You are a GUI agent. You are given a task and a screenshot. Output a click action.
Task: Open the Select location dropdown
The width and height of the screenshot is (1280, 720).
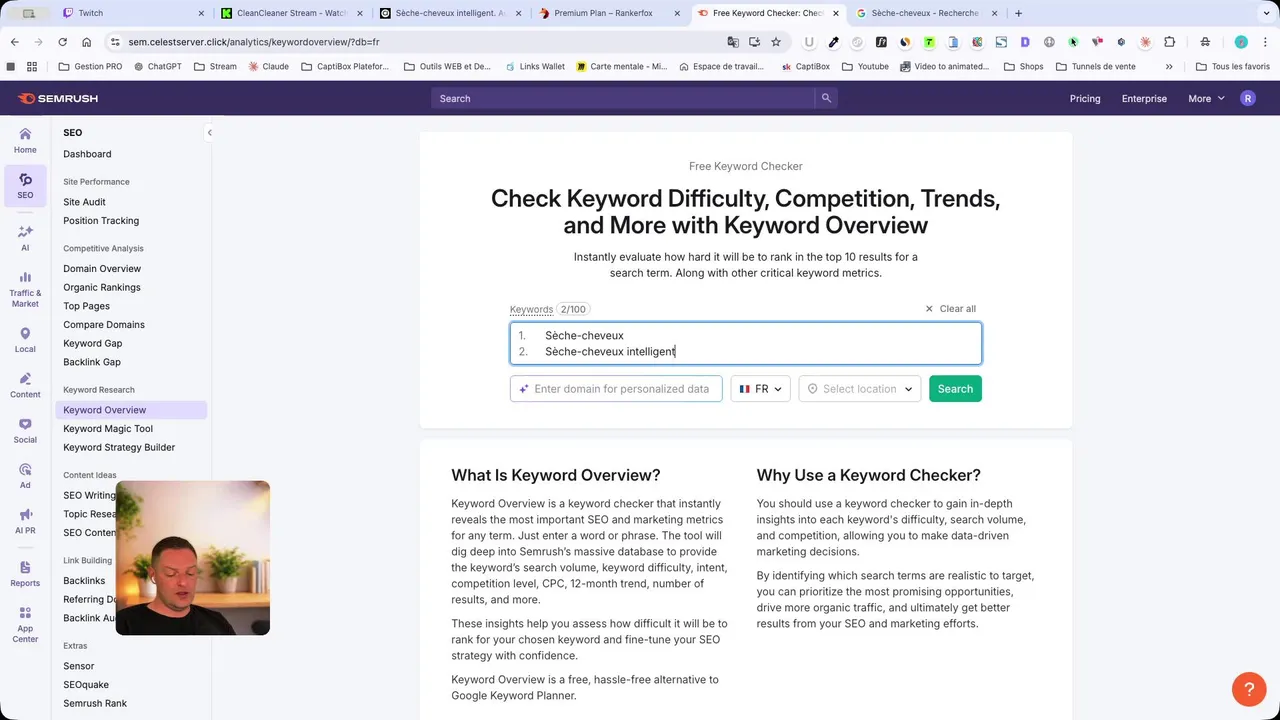[860, 389]
